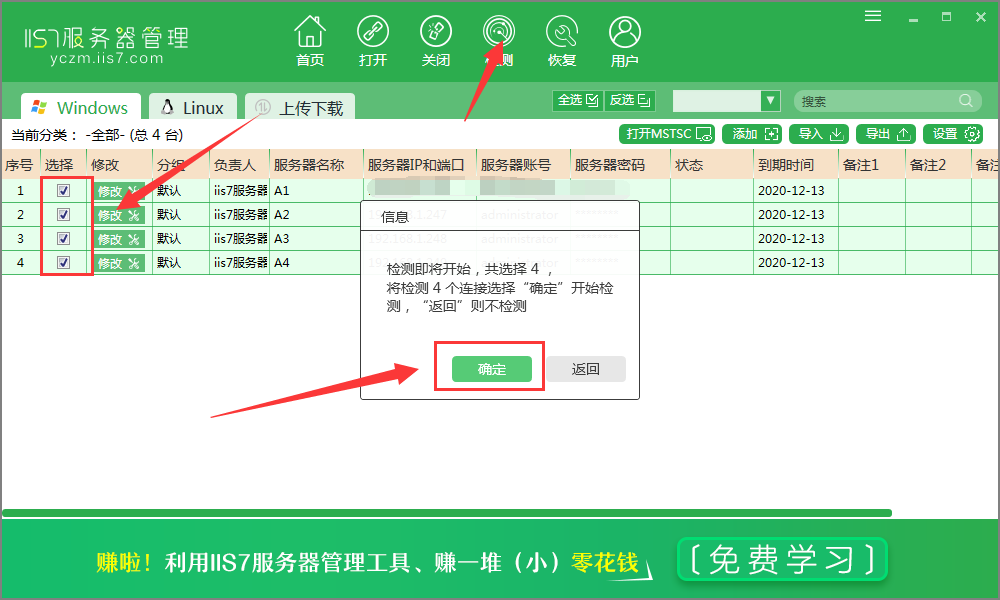Click 全选 select all button
This screenshot has width=1000, height=600.
578,100
